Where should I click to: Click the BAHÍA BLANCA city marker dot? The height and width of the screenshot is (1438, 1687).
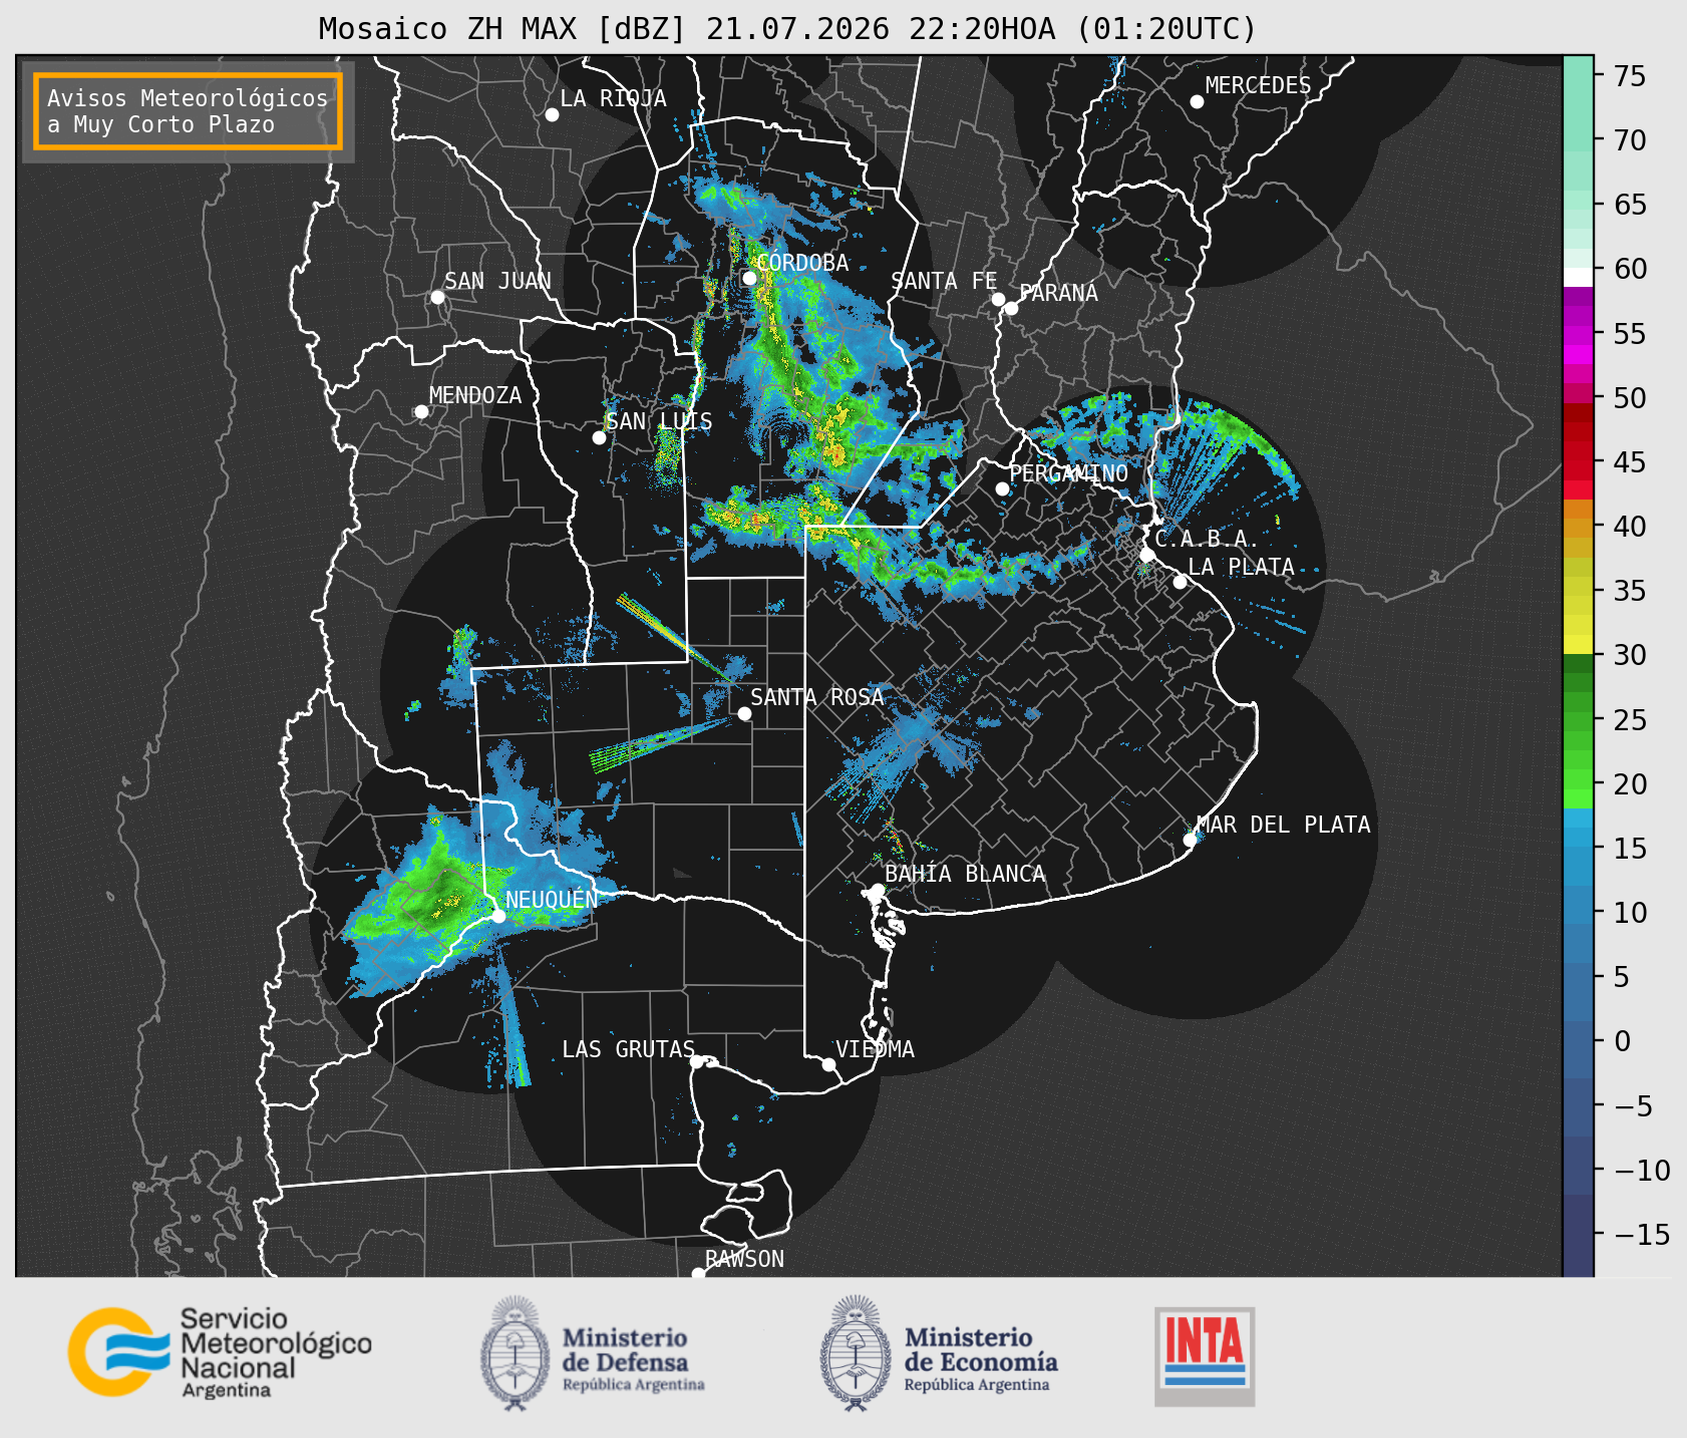(x=877, y=890)
